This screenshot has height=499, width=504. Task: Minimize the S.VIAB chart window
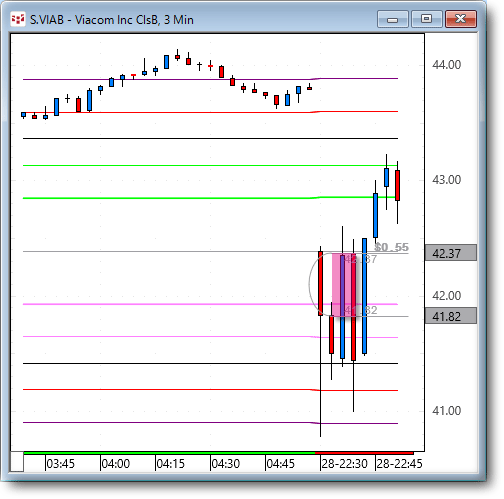point(393,19)
